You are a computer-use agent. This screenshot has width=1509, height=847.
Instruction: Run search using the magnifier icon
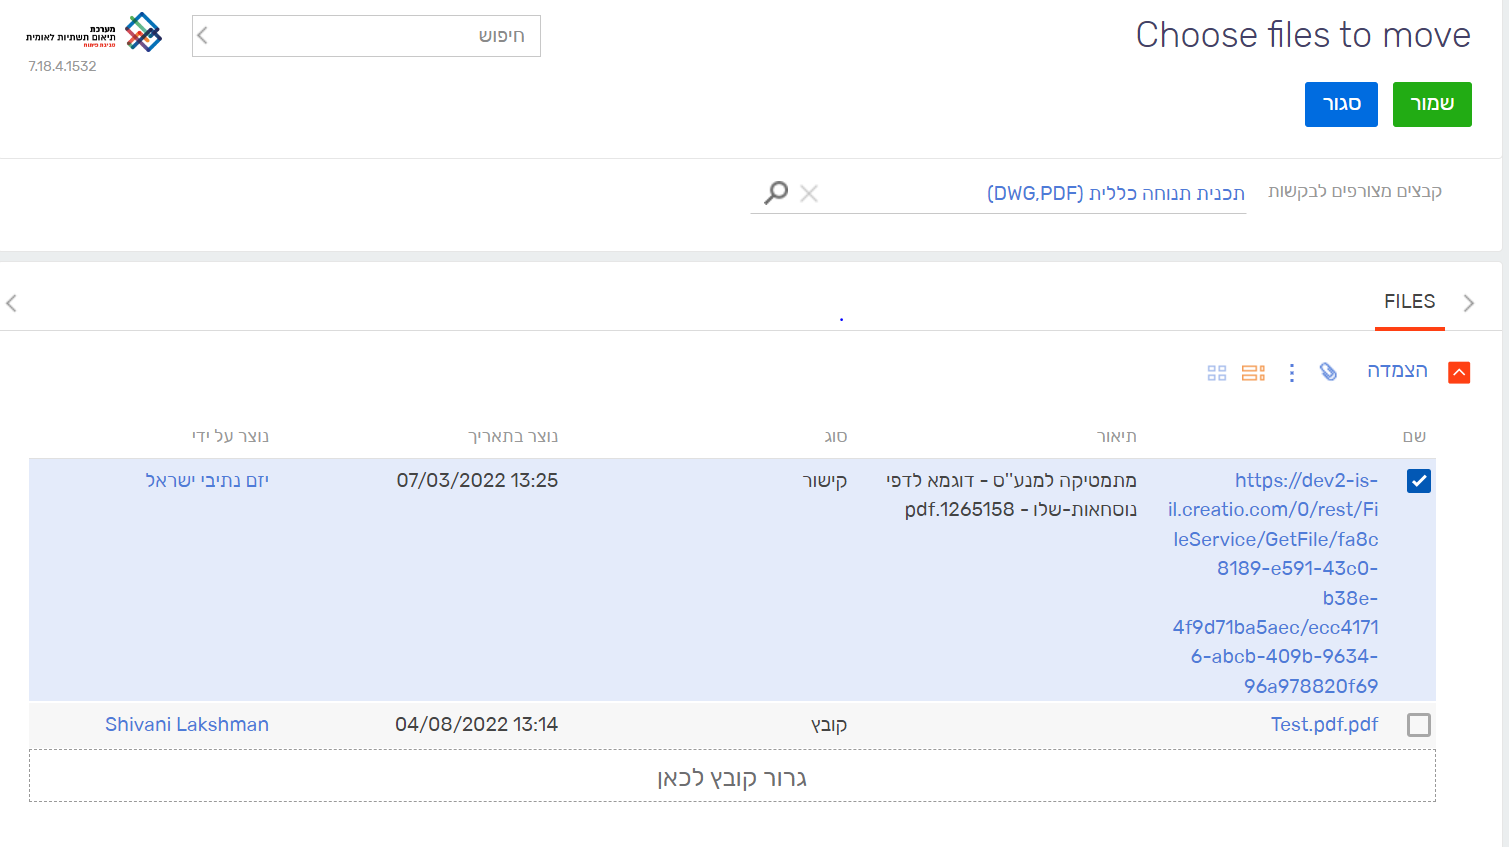click(775, 192)
